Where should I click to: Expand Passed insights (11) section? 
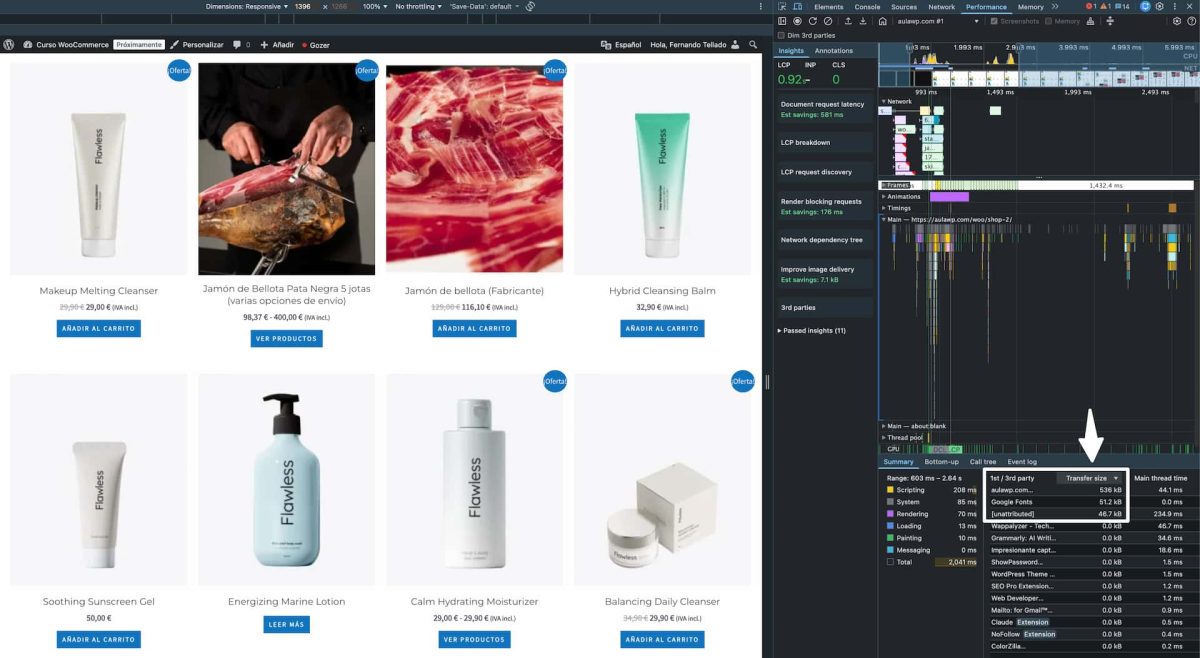coord(813,330)
